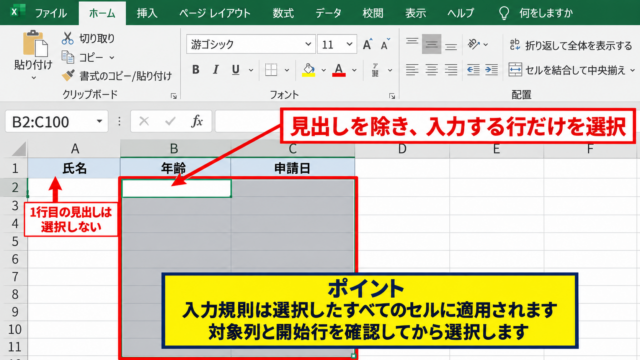The height and width of the screenshot is (360, 640).
Task: Switch to the ホーム tab
Action: (102, 13)
